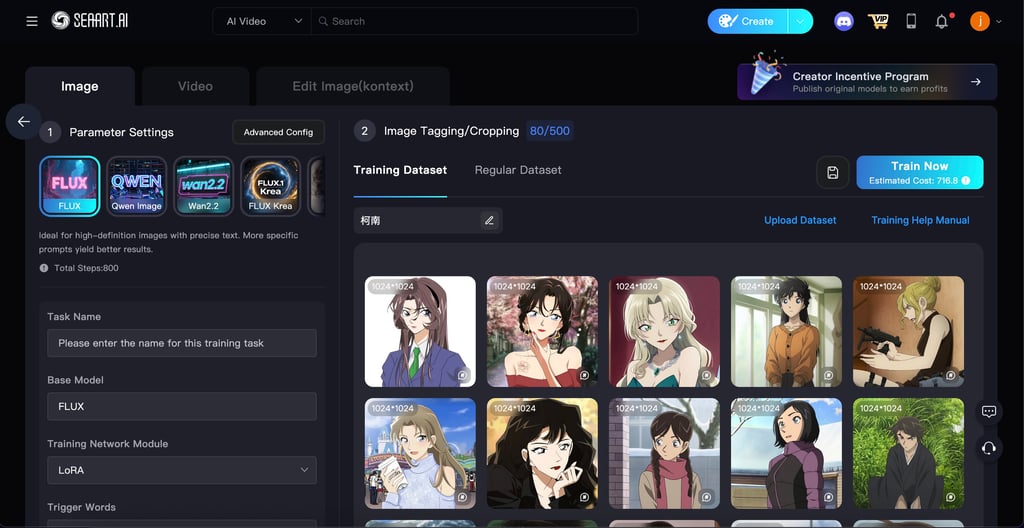Click the Creator Incentive Program arrow
The width and height of the screenshot is (1024, 528).
click(976, 82)
